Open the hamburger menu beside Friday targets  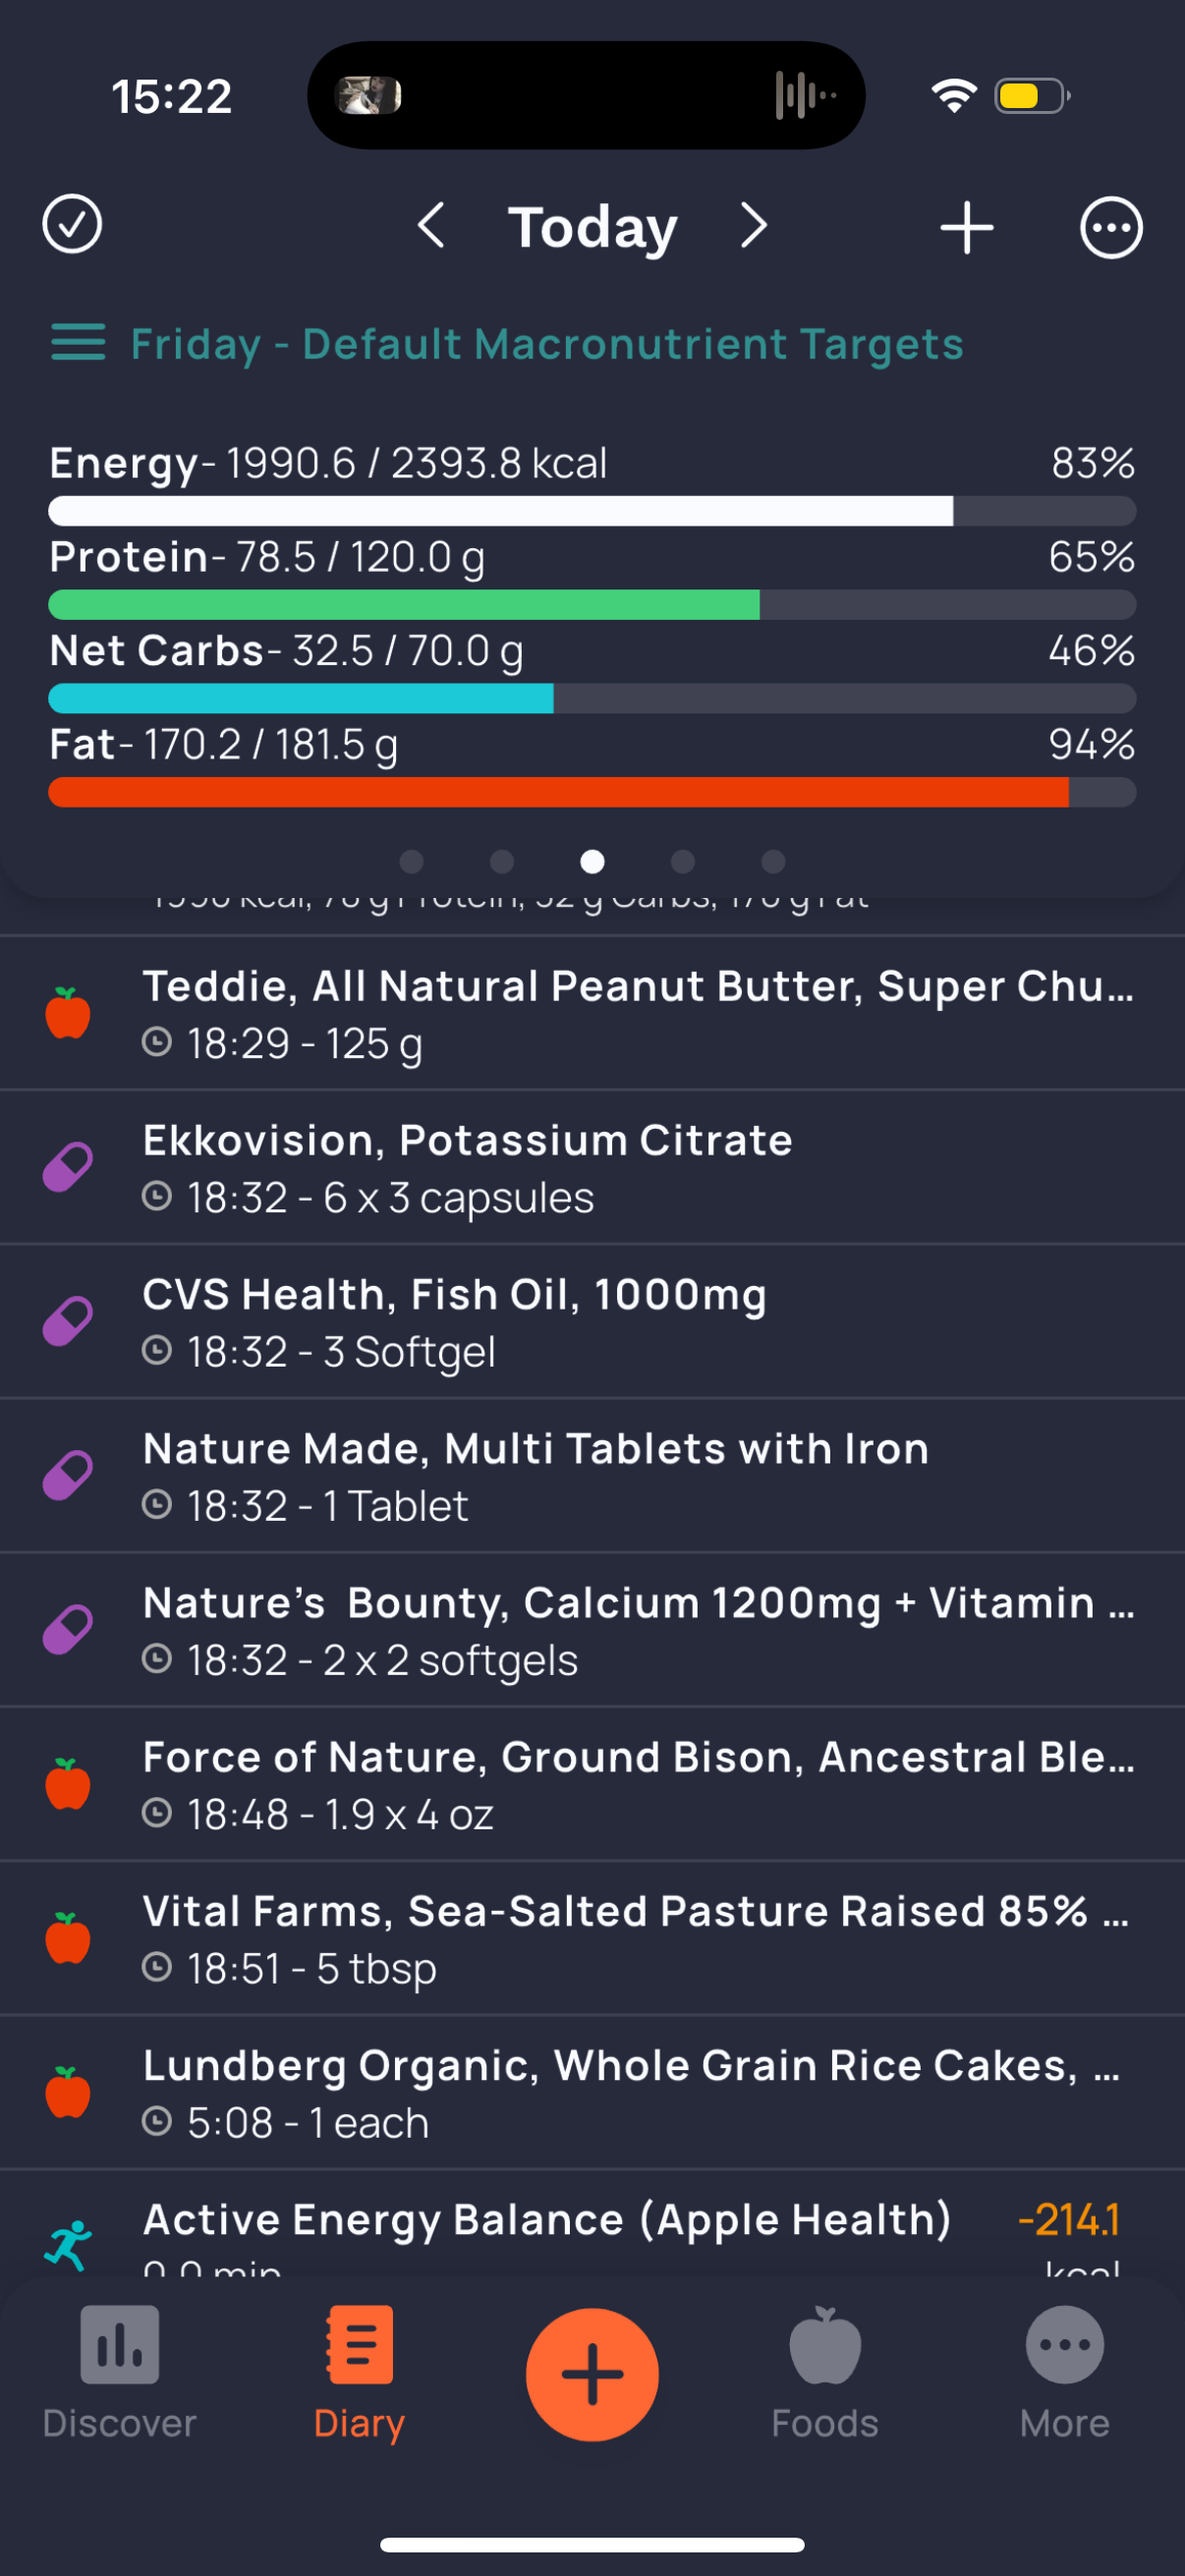(x=78, y=343)
